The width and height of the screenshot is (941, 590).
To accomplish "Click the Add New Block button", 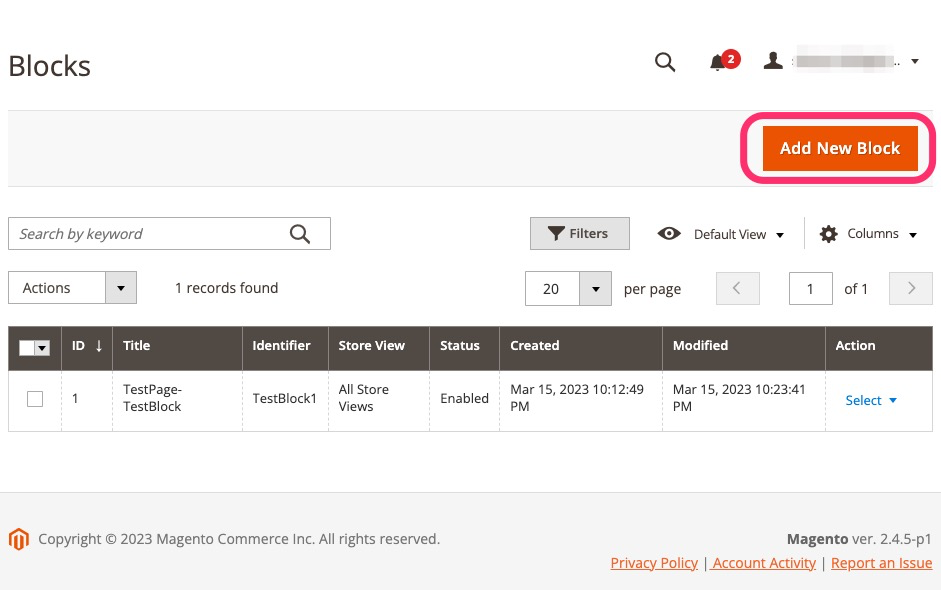I will point(839,148).
